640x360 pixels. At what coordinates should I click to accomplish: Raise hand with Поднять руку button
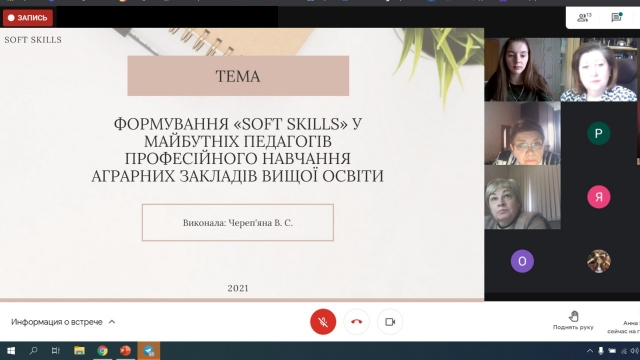(573, 320)
